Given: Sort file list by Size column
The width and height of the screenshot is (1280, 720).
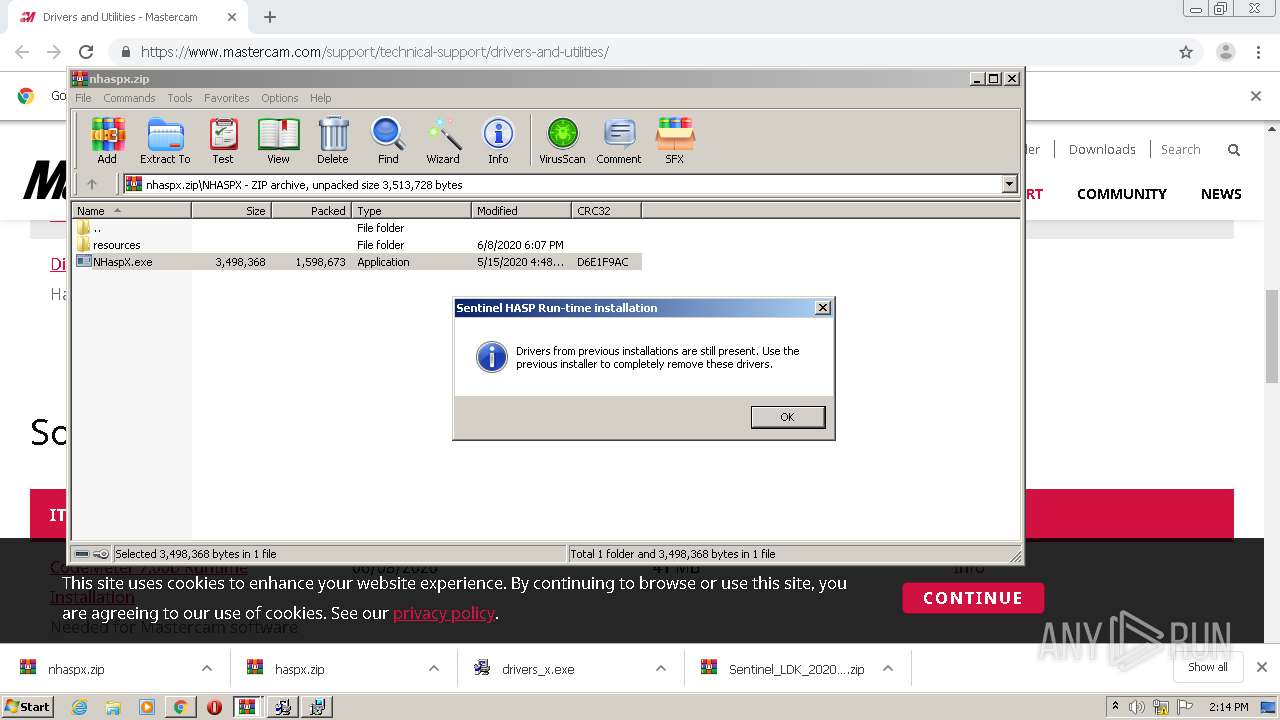Looking at the screenshot, I should [x=231, y=211].
